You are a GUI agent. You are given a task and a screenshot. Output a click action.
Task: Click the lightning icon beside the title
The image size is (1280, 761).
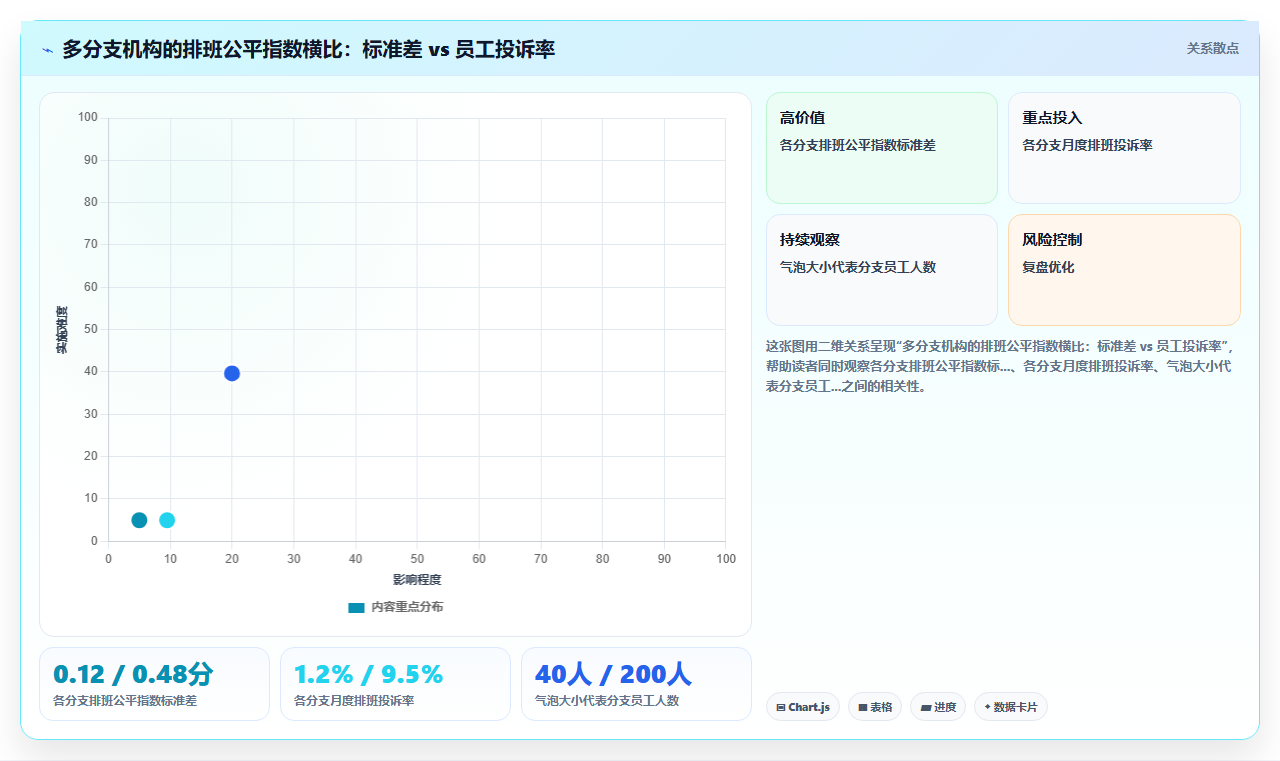[48, 50]
